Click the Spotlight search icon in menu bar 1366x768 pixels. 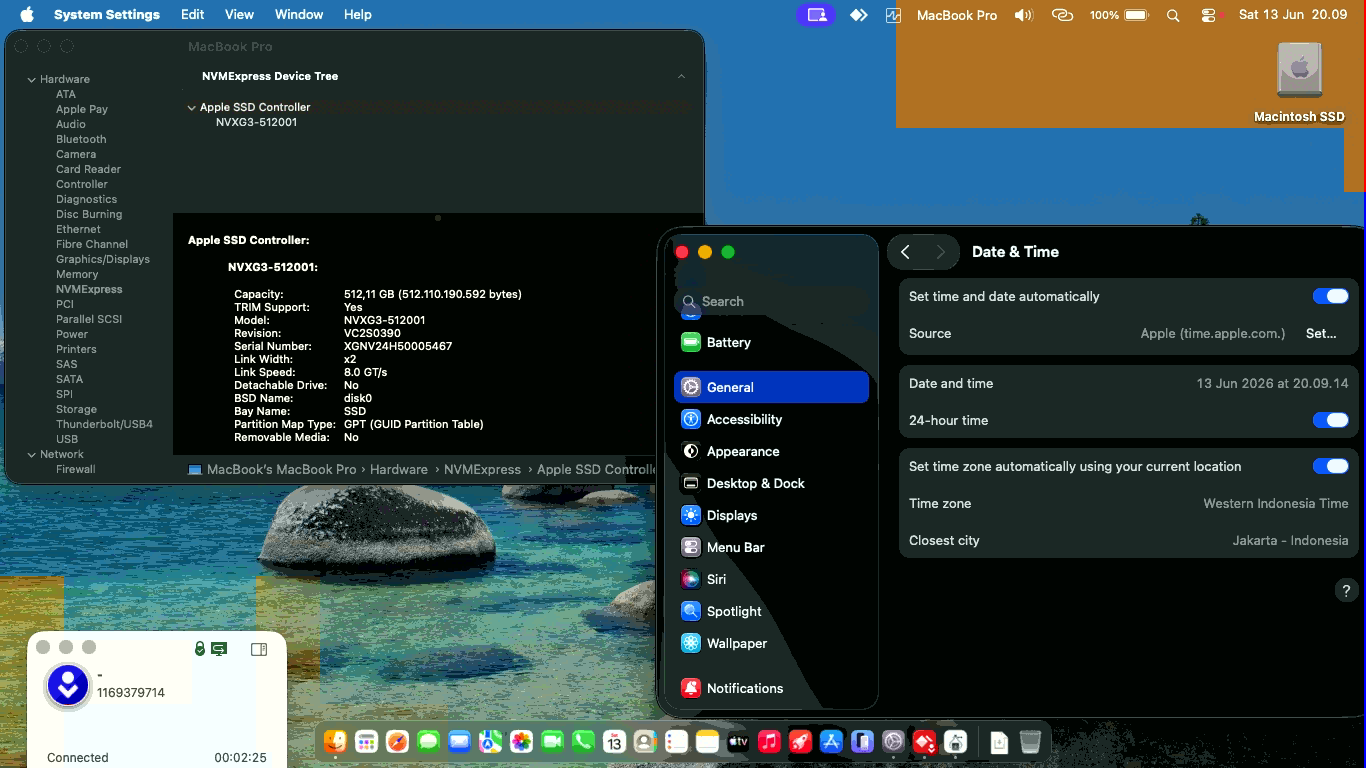[x=1173, y=15]
